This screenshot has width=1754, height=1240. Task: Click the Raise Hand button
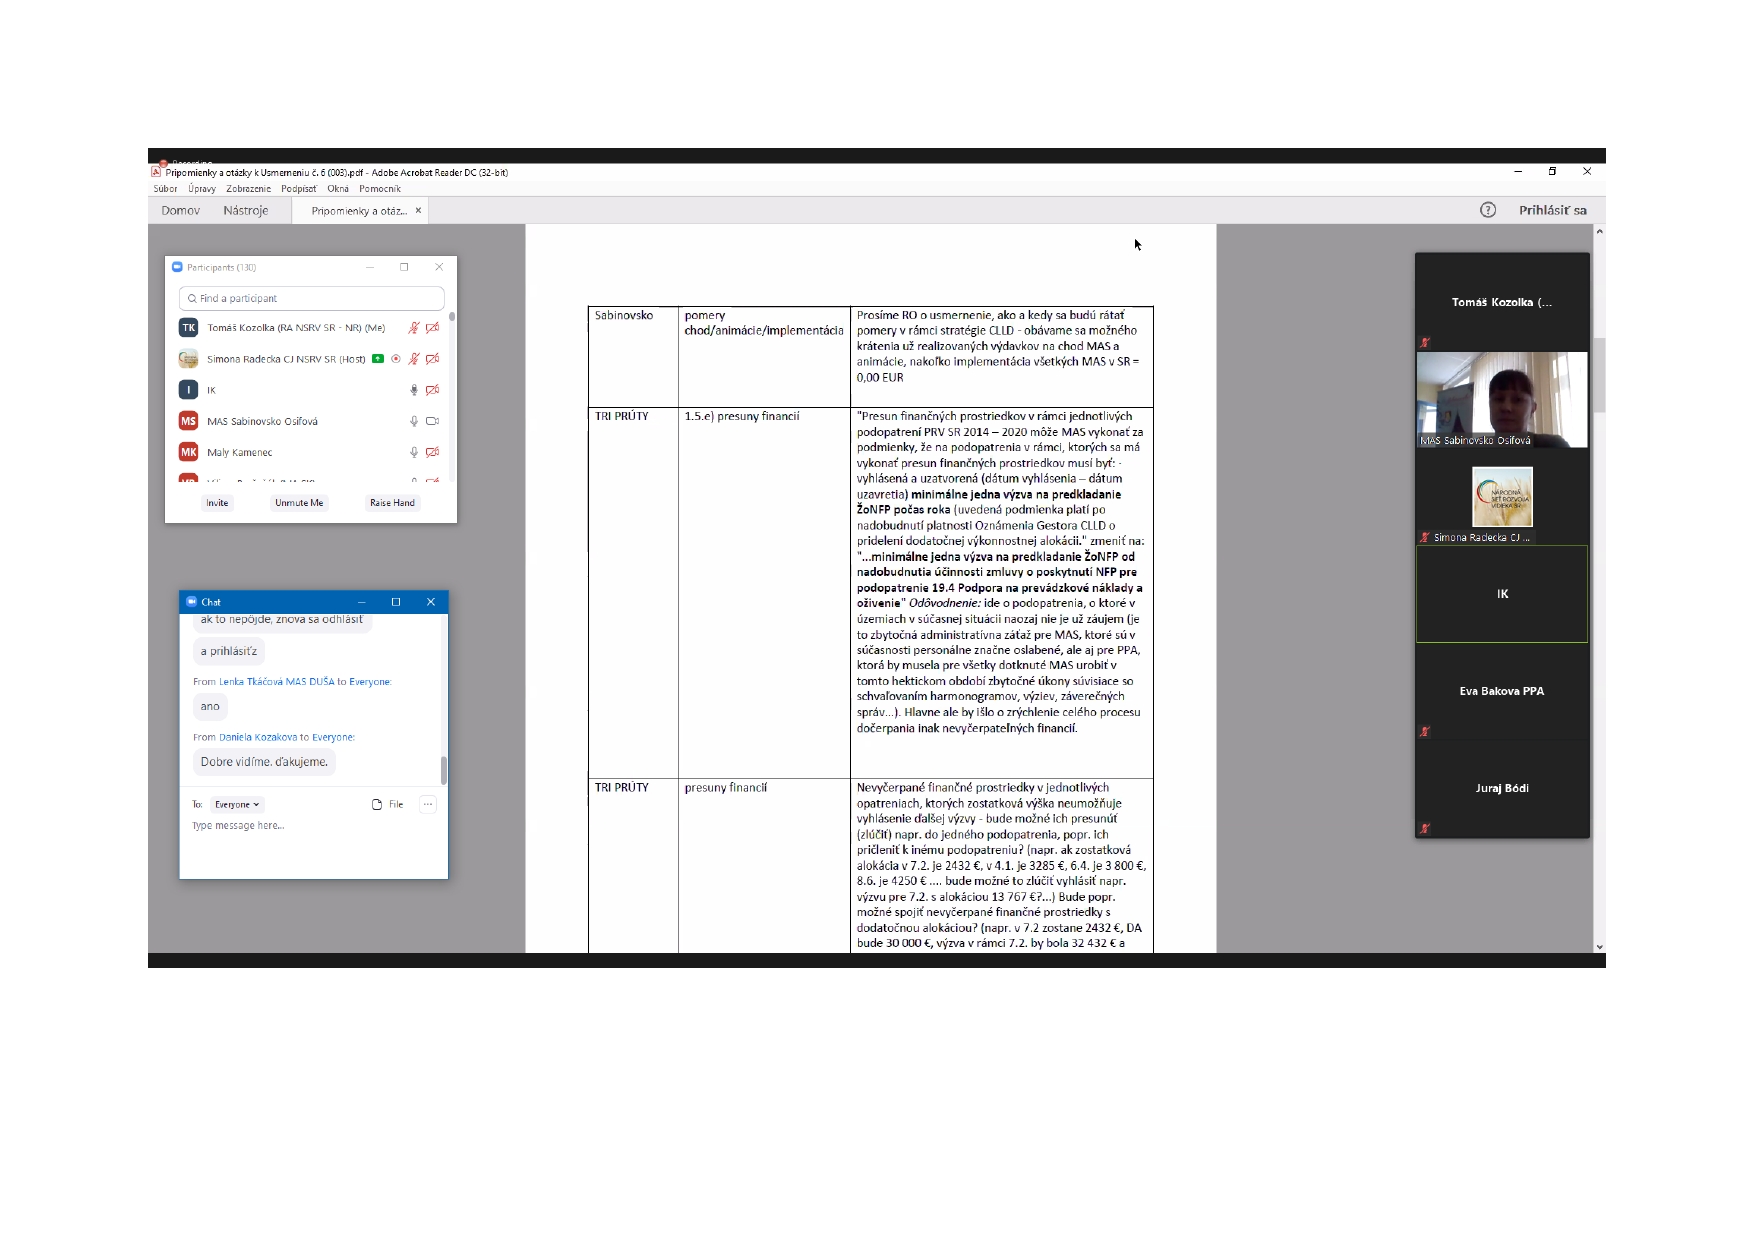392,503
